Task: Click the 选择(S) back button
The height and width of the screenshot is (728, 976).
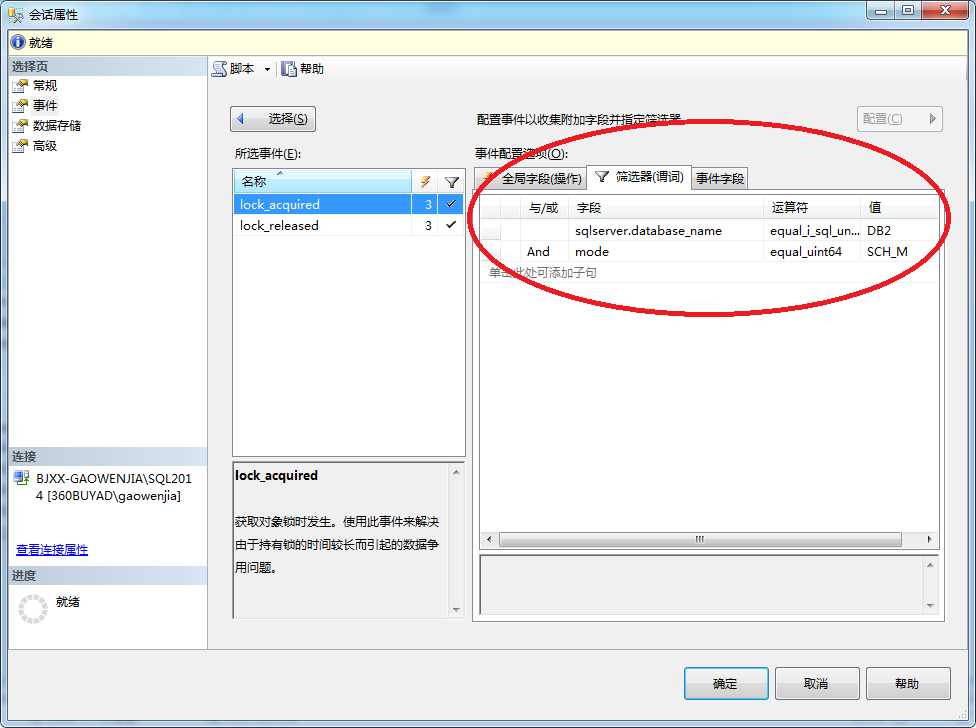Action: (x=273, y=119)
